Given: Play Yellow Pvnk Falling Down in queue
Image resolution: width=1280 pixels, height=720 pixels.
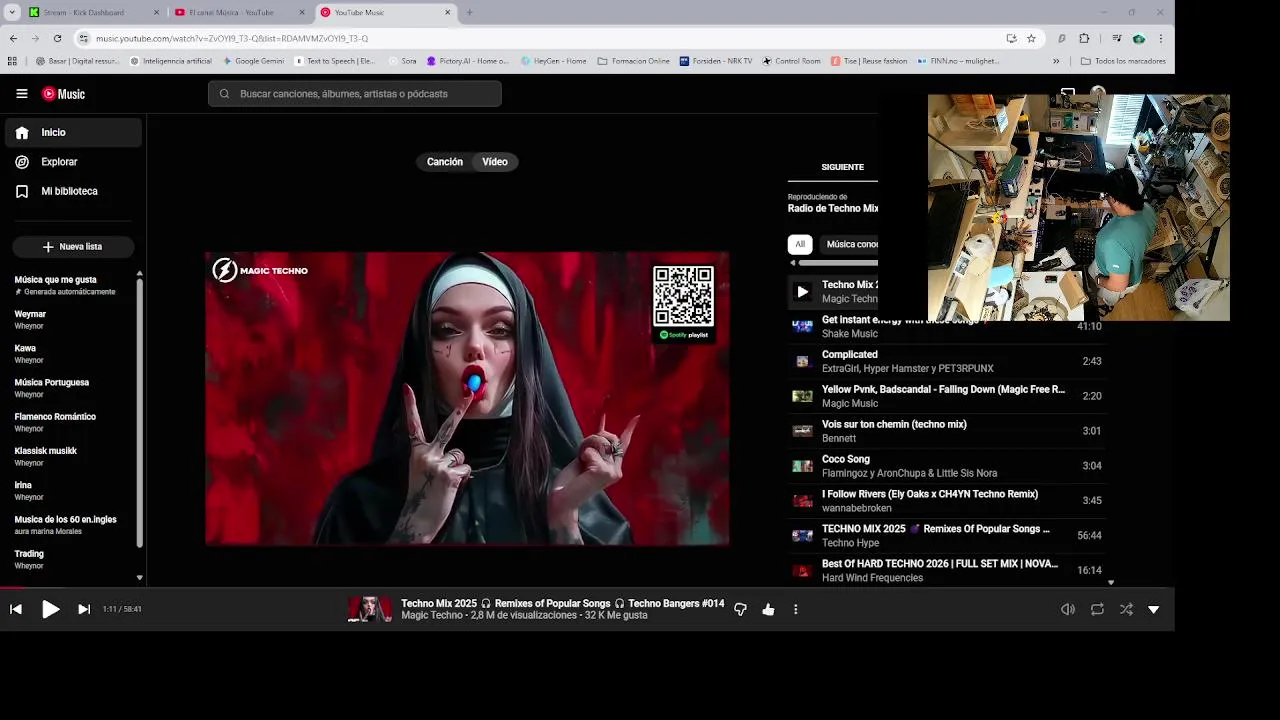Looking at the screenshot, I should [x=945, y=396].
